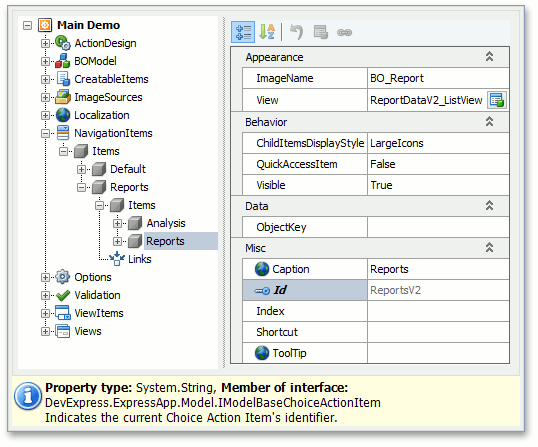This screenshot has width=538, height=447.
Task: Click the Validation checkmark icon
Action: pos(63,295)
